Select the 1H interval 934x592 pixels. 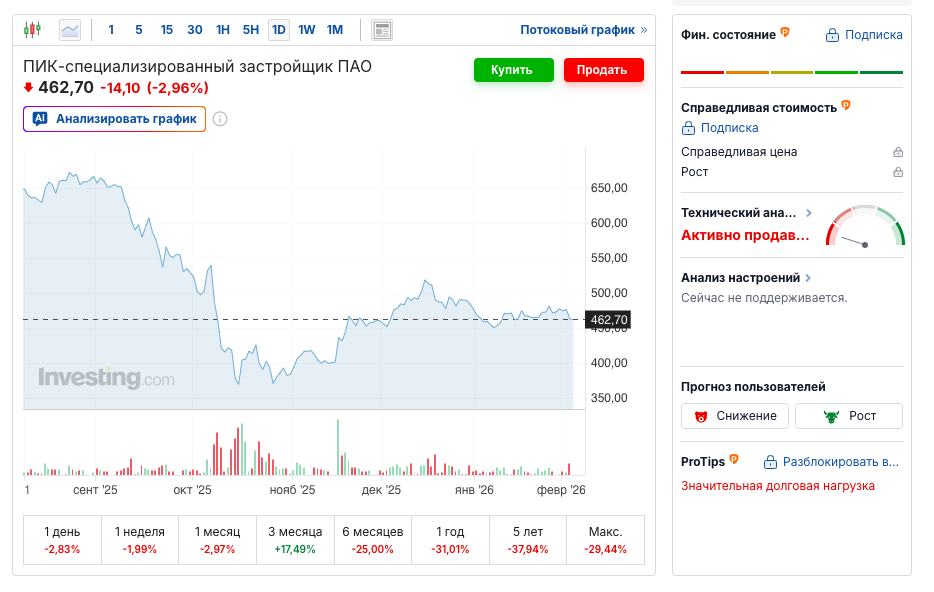223,30
